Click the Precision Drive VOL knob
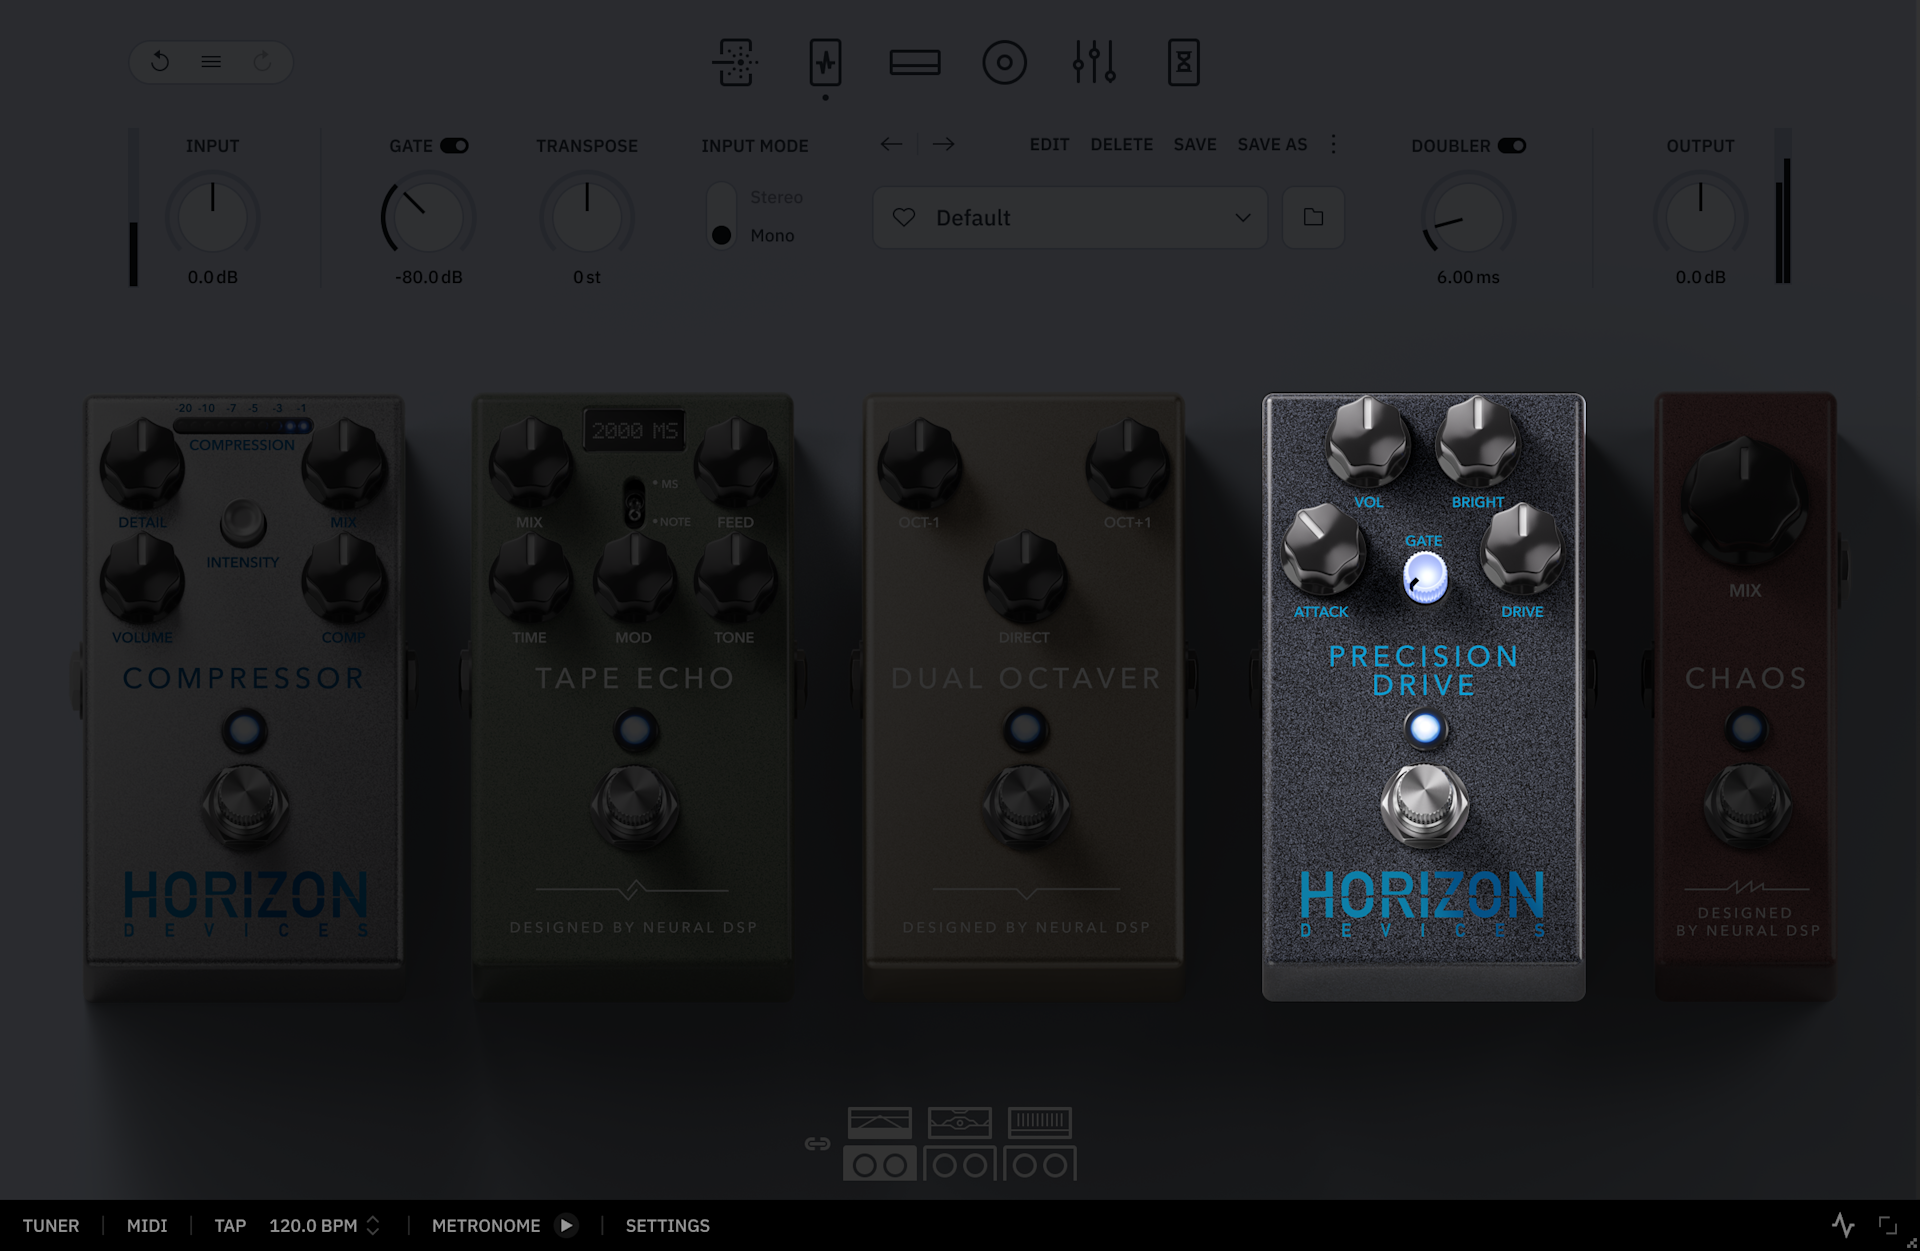This screenshot has width=1920, height=1251. pos(1368,441)
